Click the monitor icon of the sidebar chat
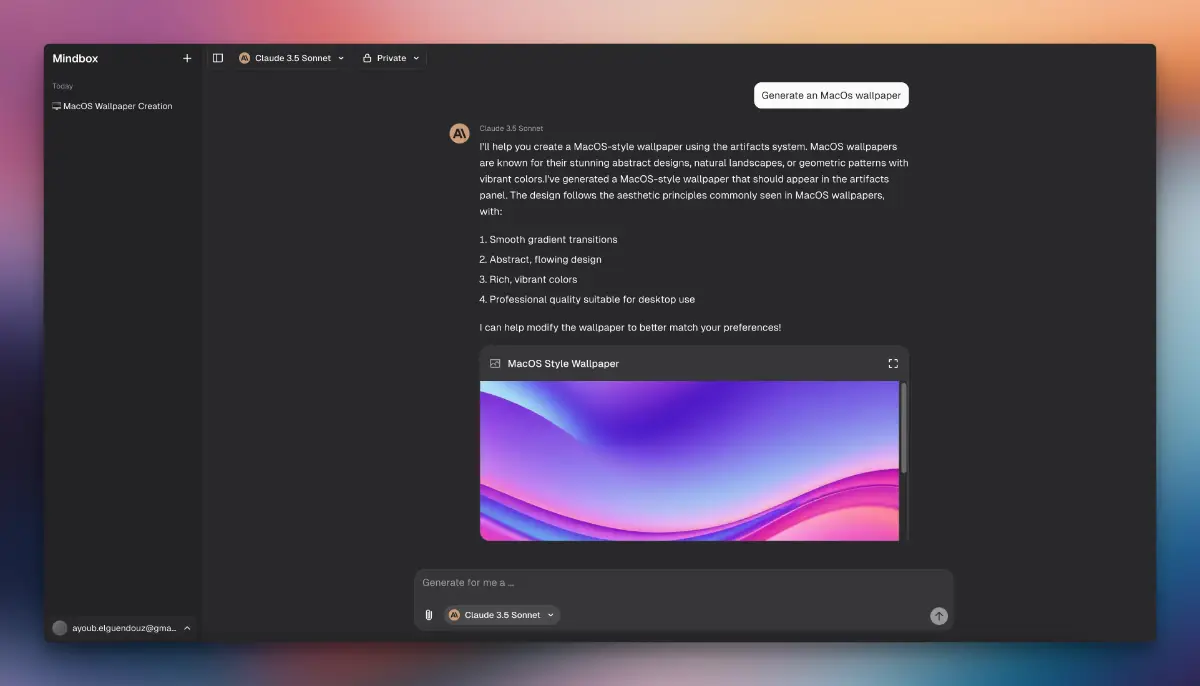The width and height of the screenshot is (1200, 686). click(57, 106)
